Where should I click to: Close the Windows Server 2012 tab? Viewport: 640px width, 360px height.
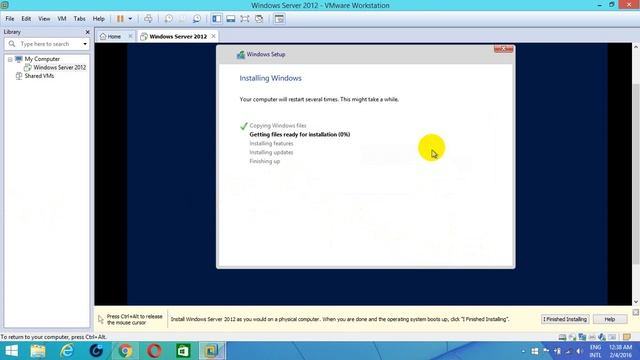click(x=213, y=36)
